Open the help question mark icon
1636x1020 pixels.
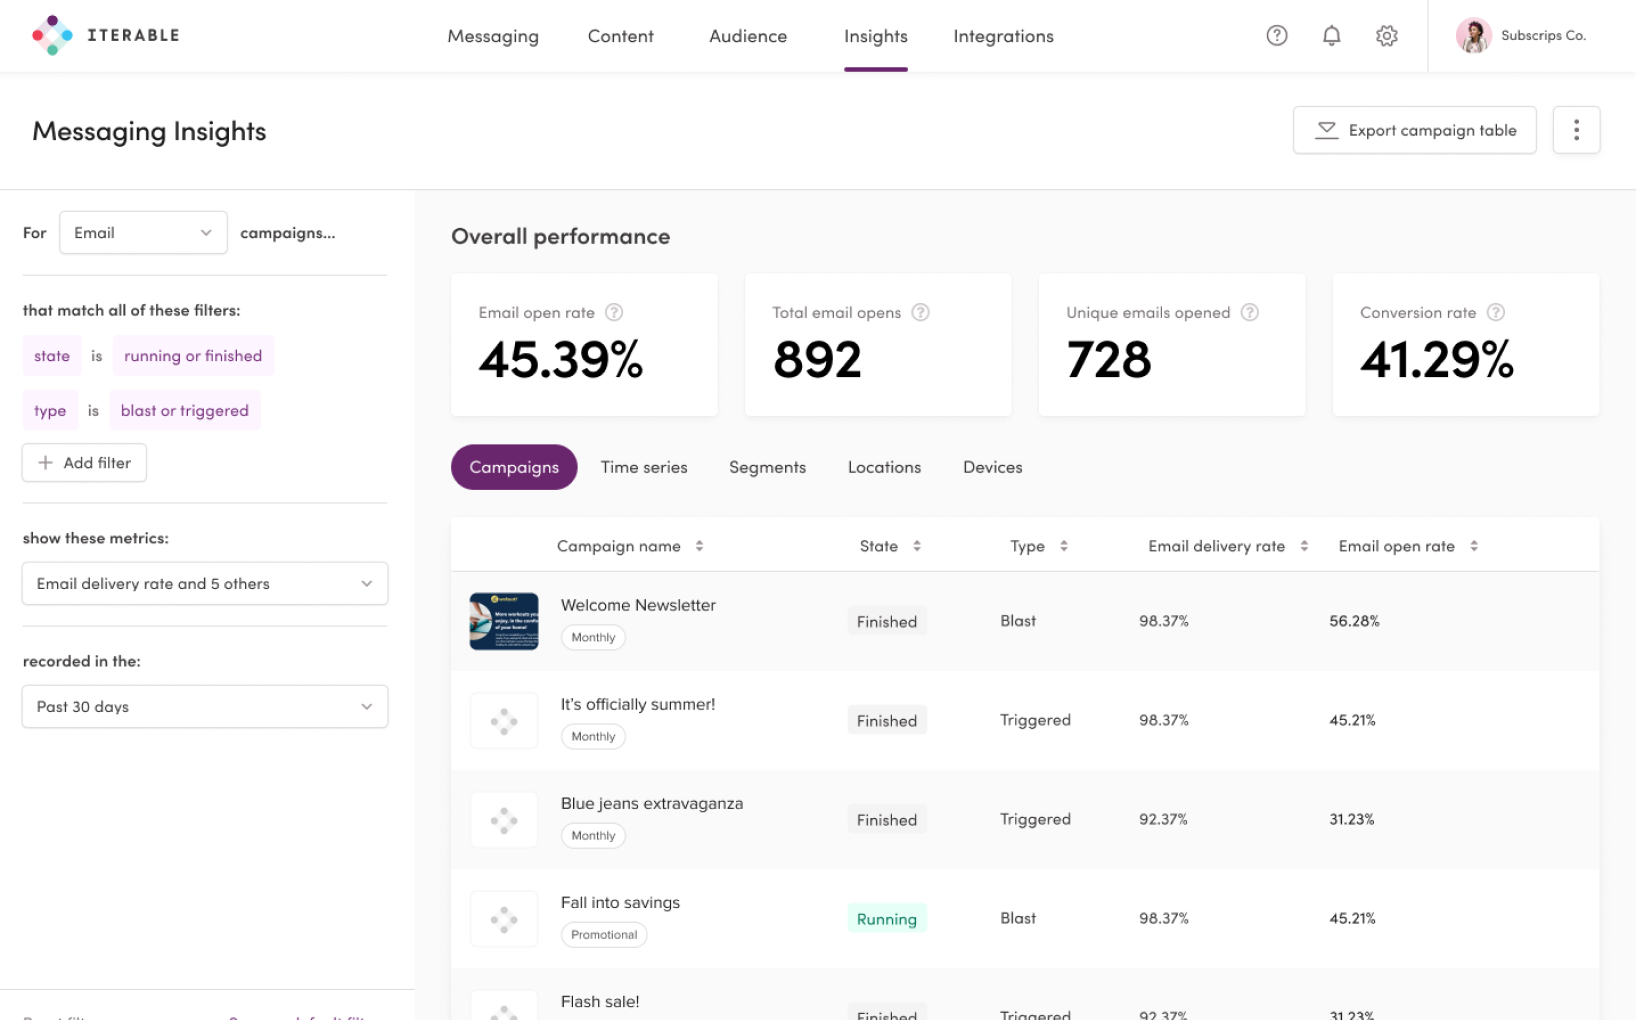pos(1277,36)
